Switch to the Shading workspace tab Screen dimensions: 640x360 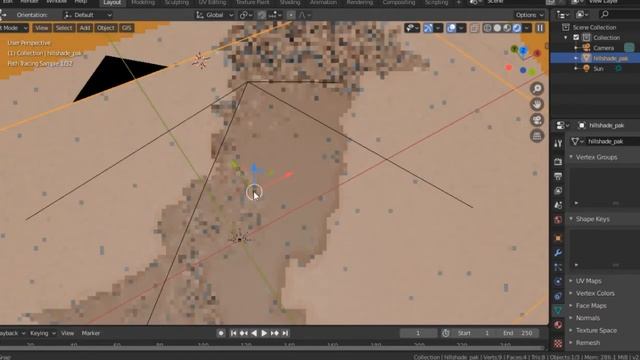(x=290, y=3)
